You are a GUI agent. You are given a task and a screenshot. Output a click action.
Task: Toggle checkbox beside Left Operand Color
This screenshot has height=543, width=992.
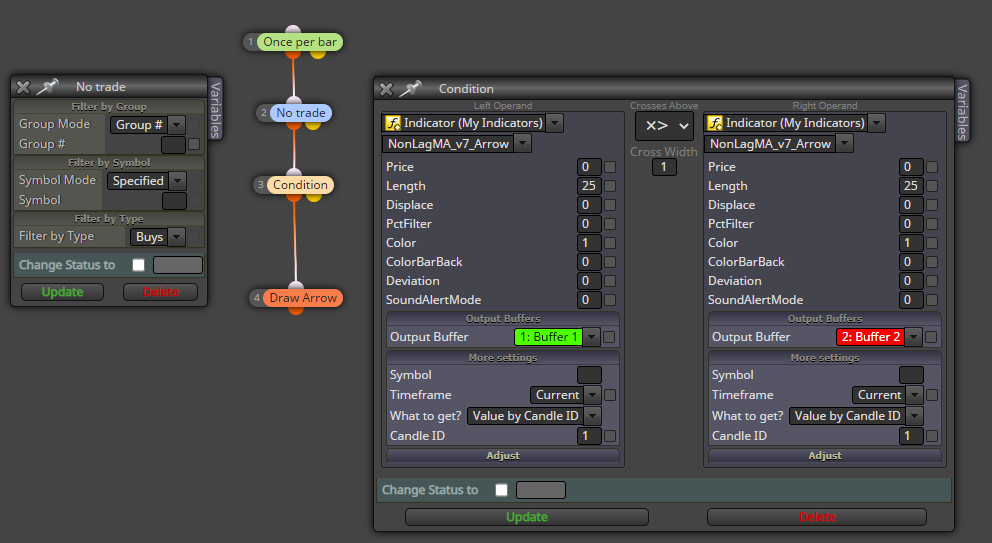tap(610, 243)
